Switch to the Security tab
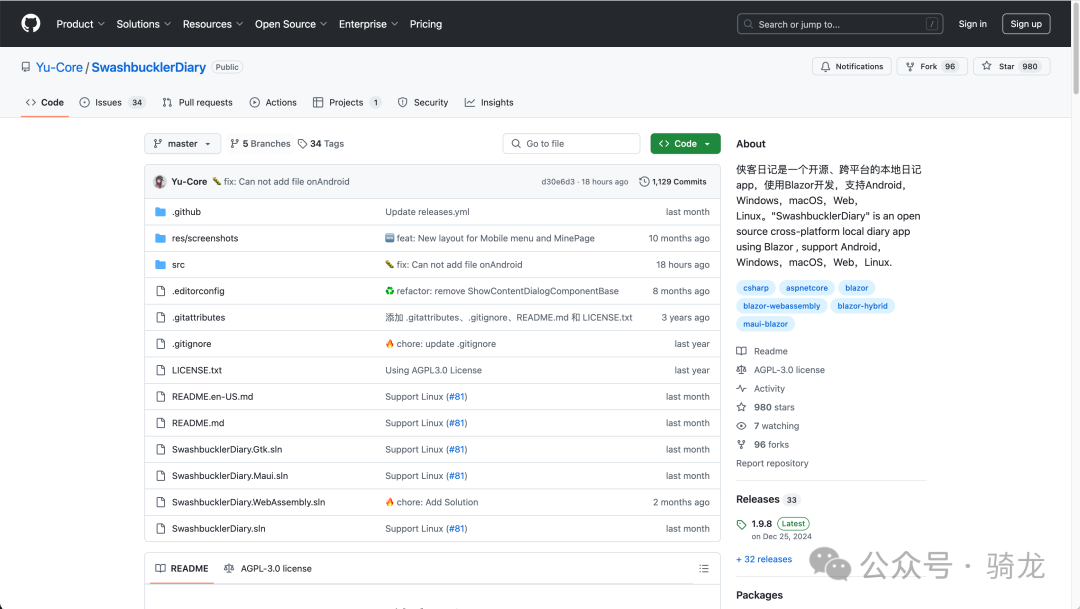Viewport: 1080px width, 609px height. (423, 103)
